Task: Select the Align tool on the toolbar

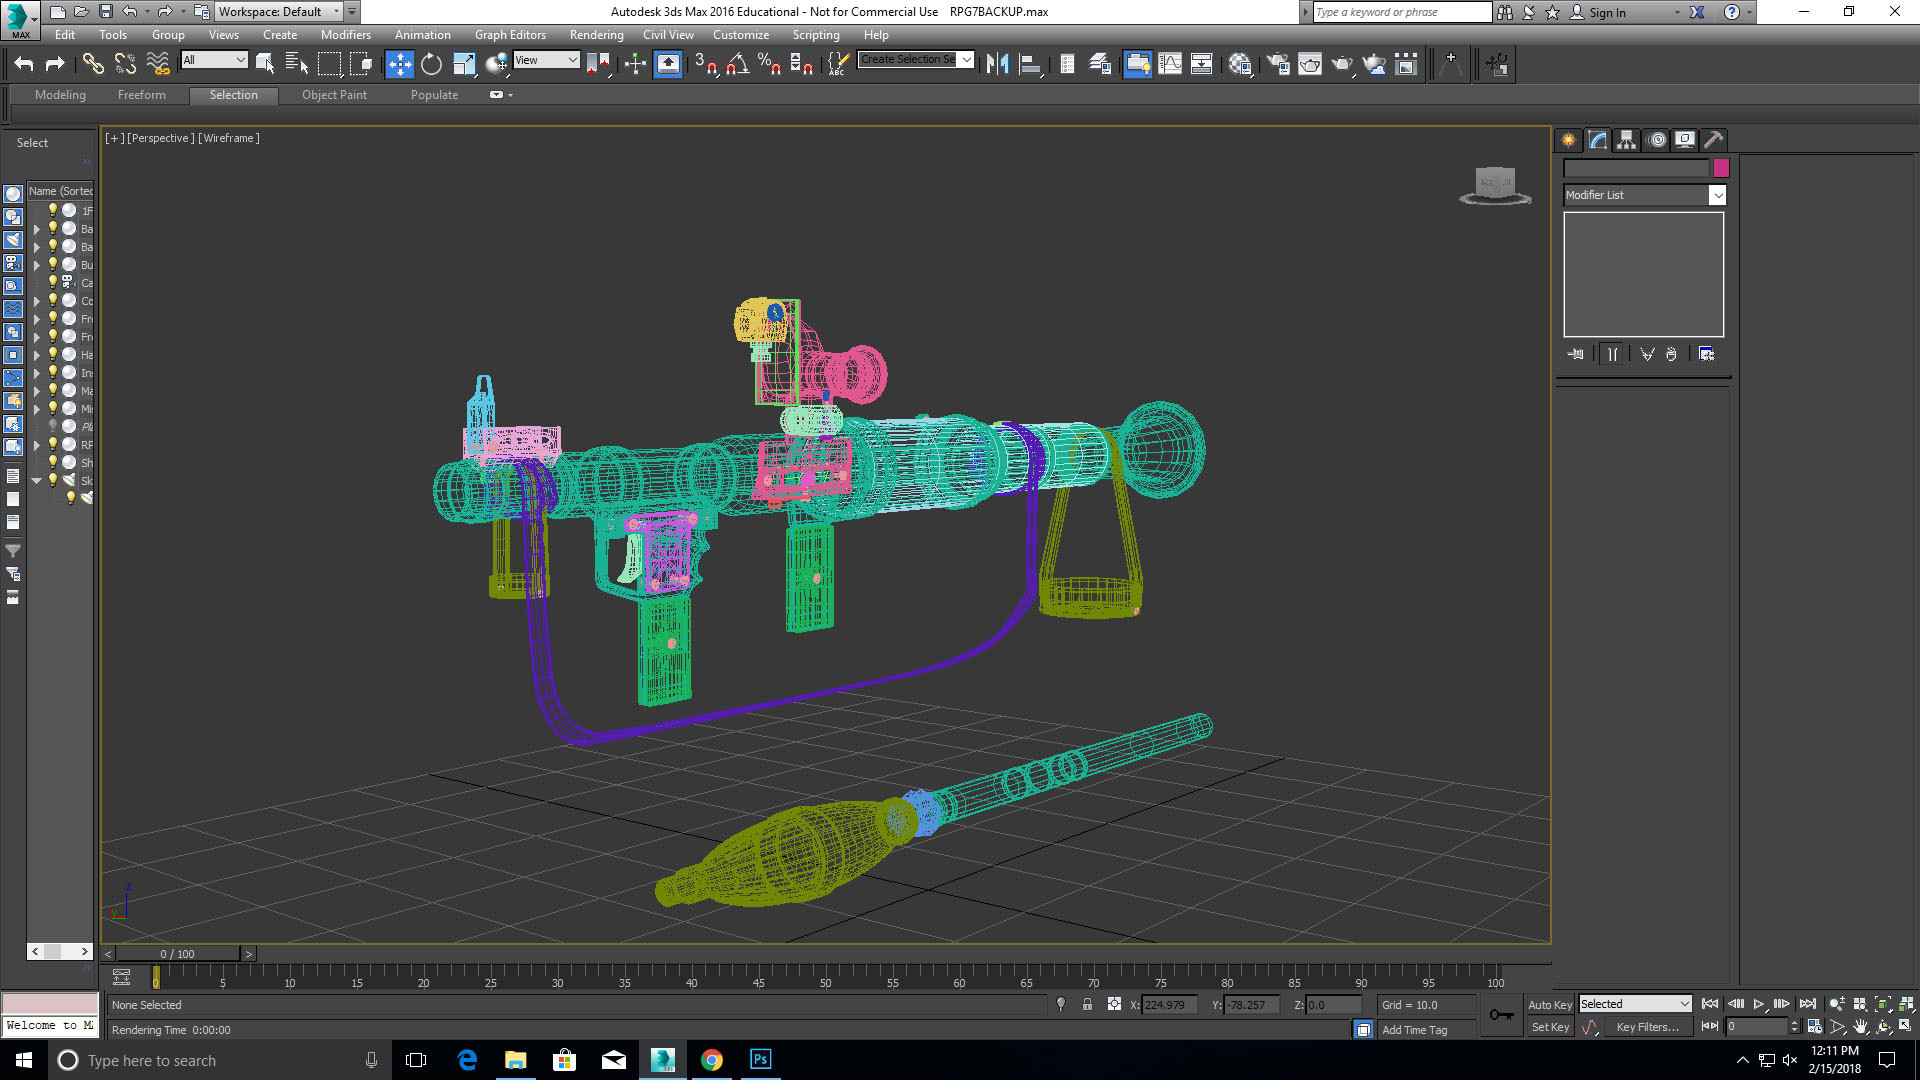Action: coord(1028,64)
